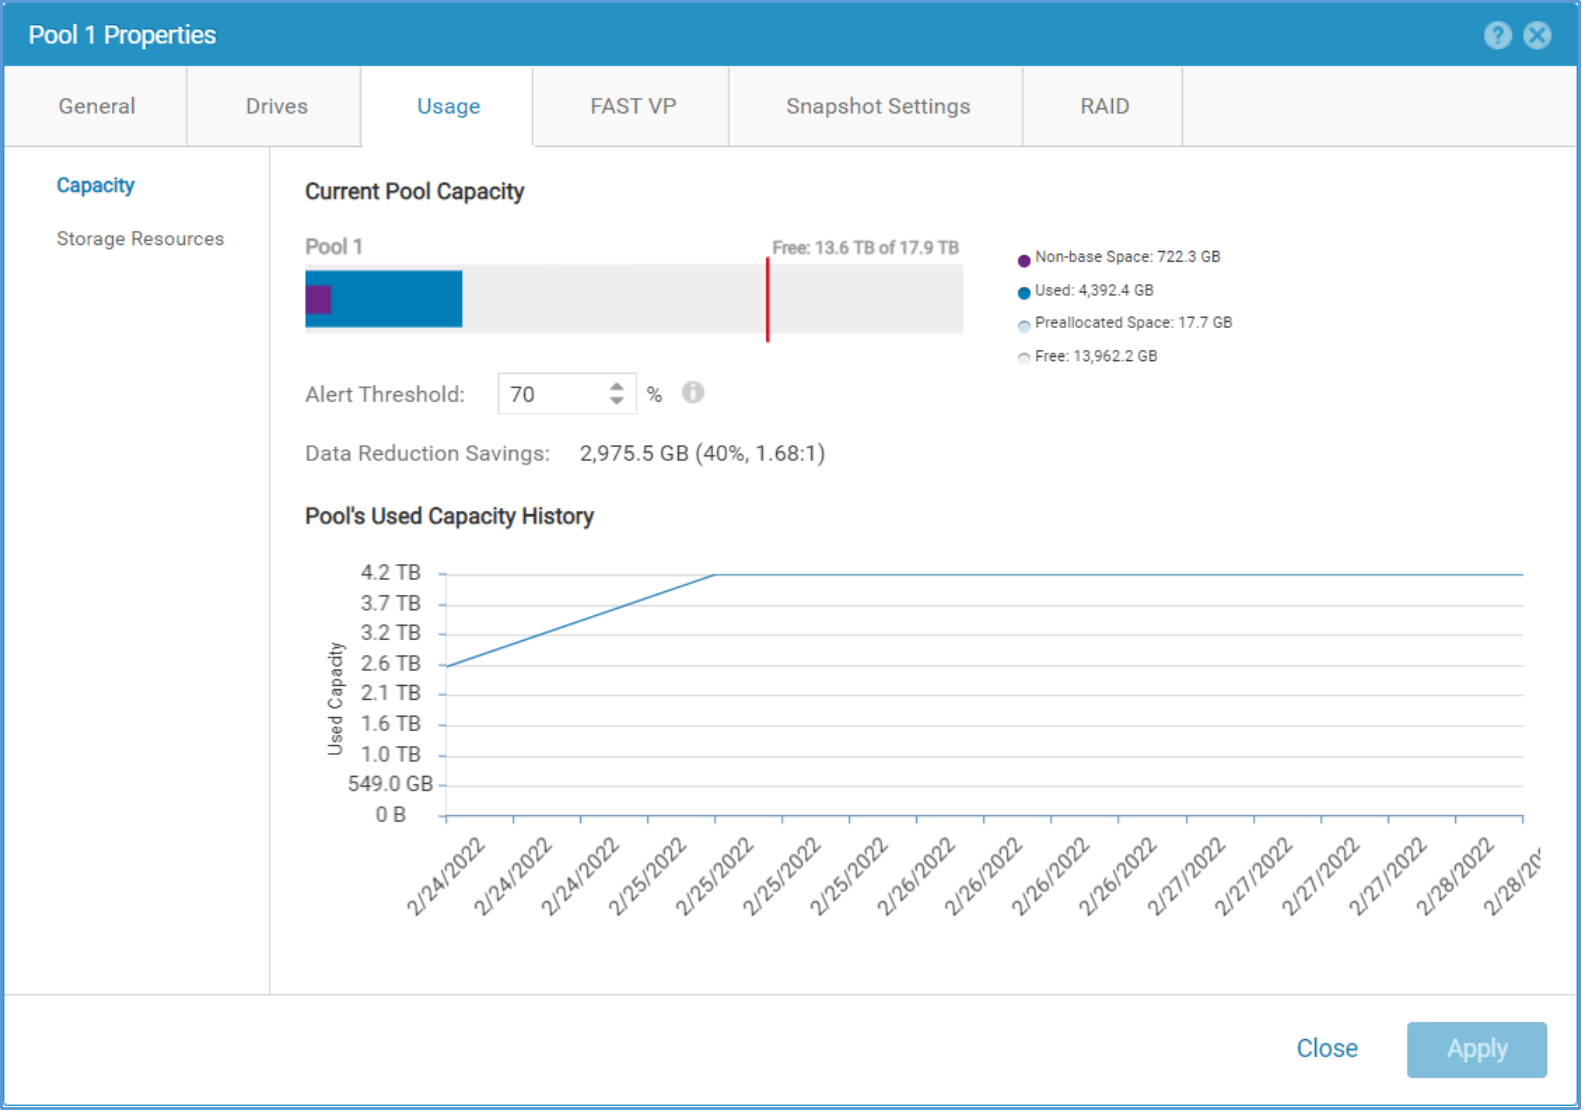Screen dimensions: 1582x1110
Task: Click the Current Pool Capacity heading
Action: pos(414,191)
